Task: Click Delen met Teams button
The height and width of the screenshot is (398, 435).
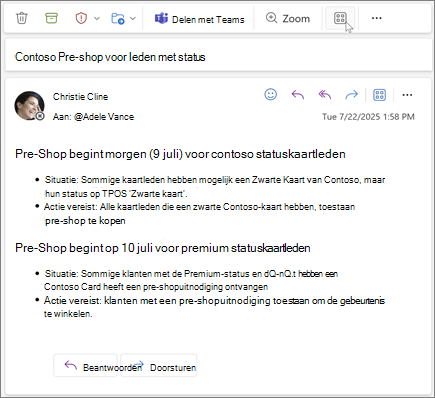Action: pos(199,19)
